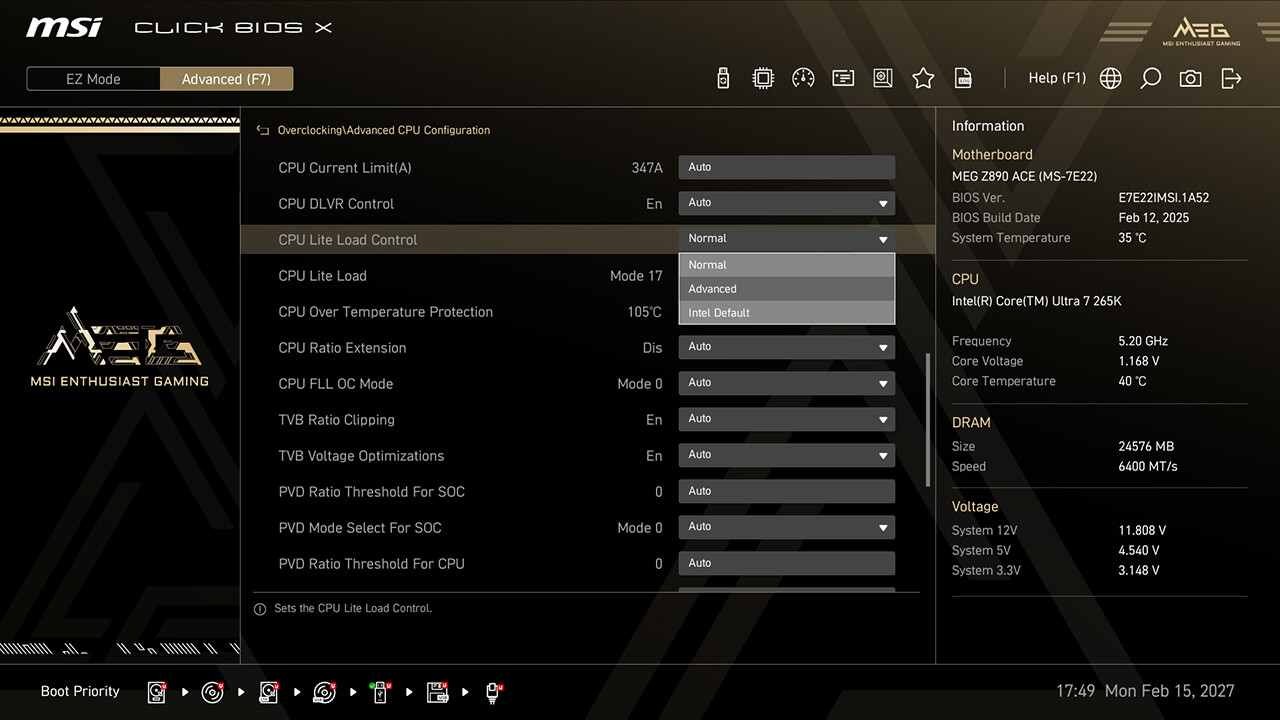Expand the TVB Voltage Optimizations dropdown
Image resolution: width=1280 pixels, height=720 pixels.
pos(786,455)
